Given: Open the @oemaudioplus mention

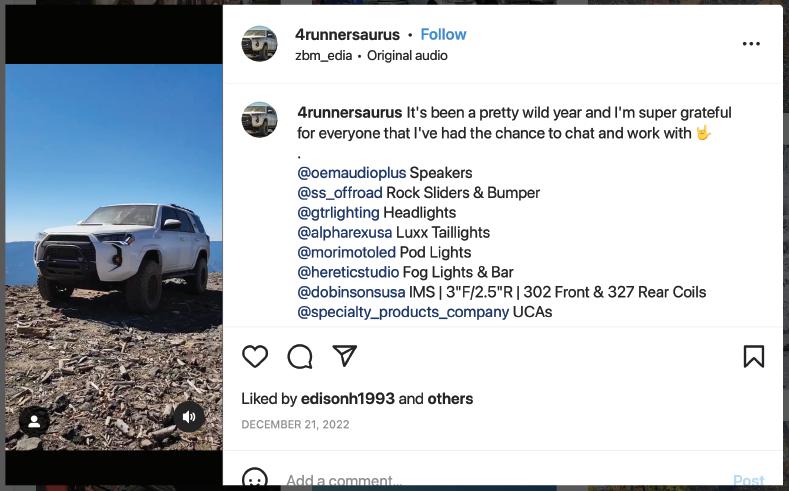Looking at the screenshot, I should tap(352, 173).
